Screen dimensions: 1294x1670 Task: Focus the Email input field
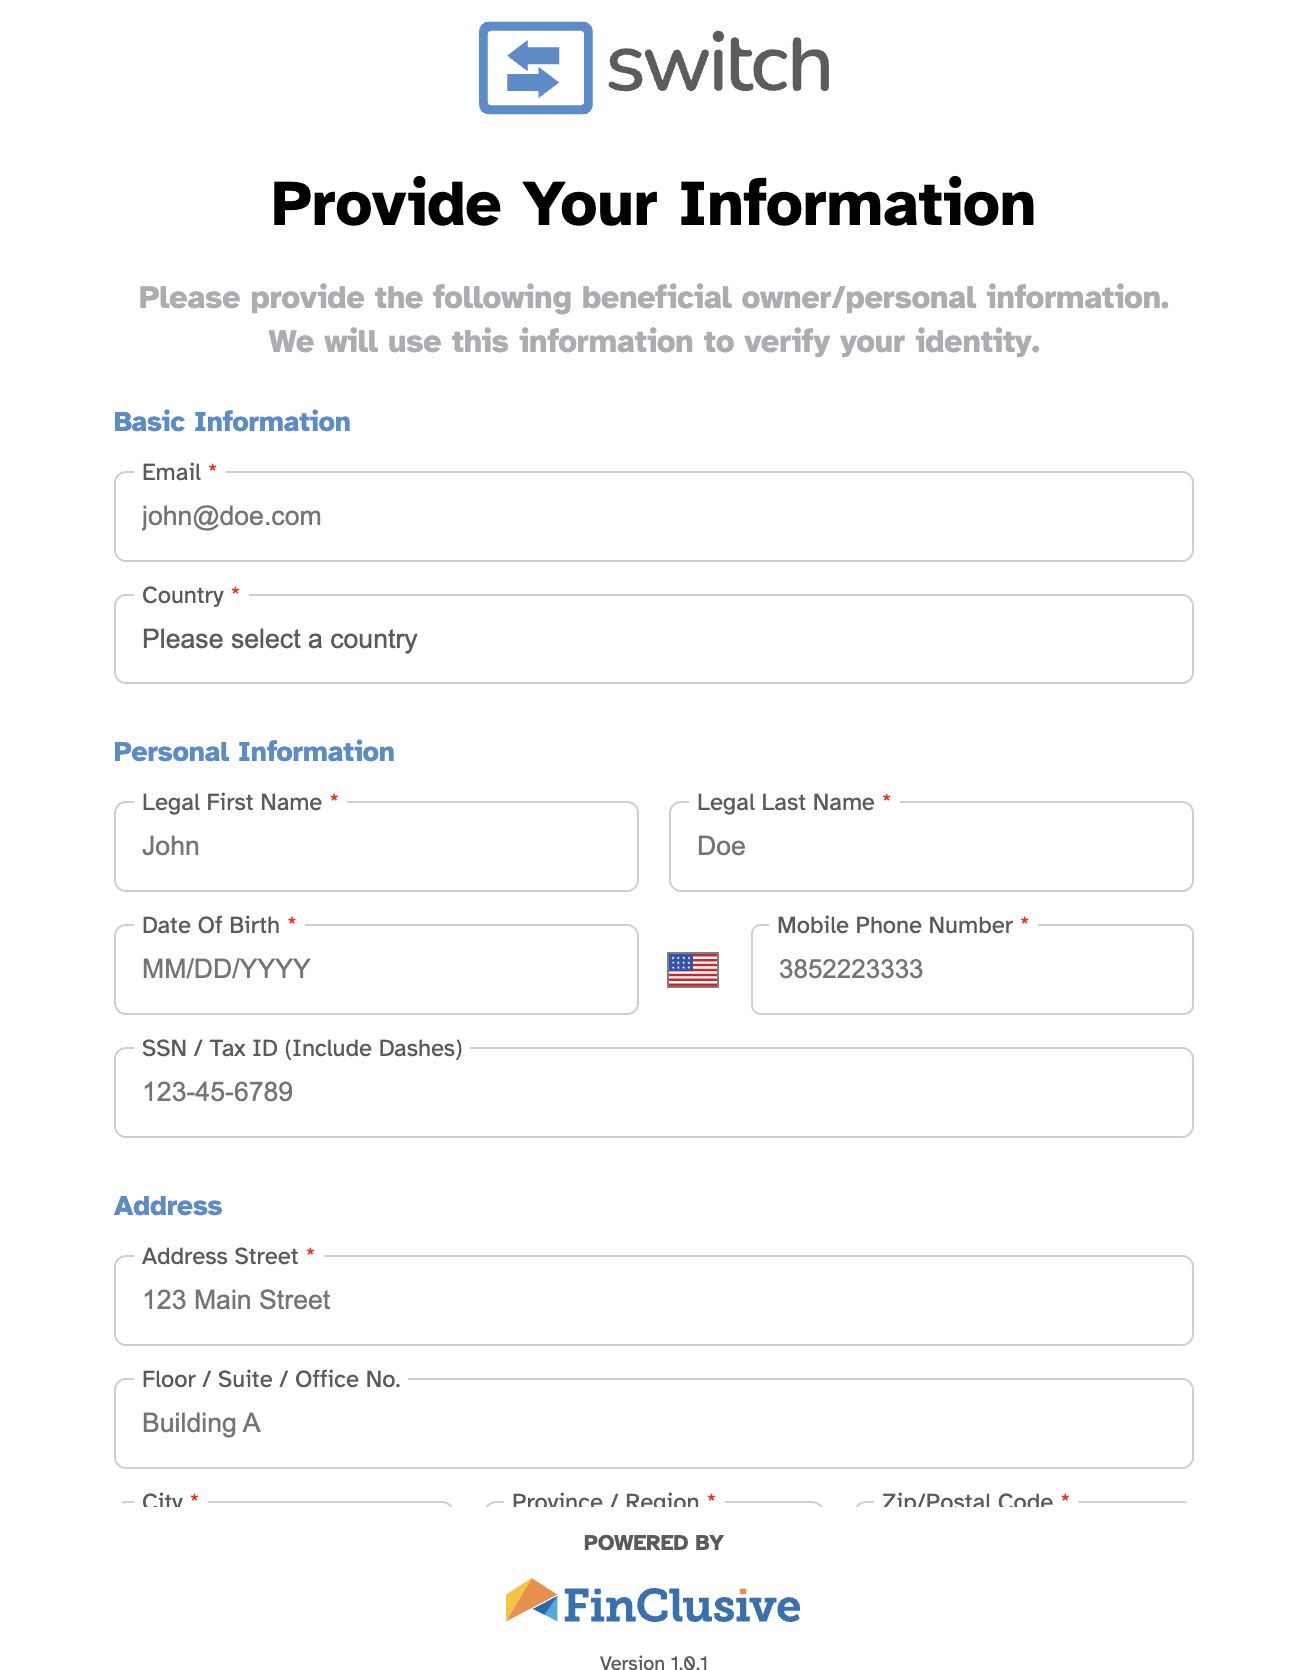tap(654, 516)
